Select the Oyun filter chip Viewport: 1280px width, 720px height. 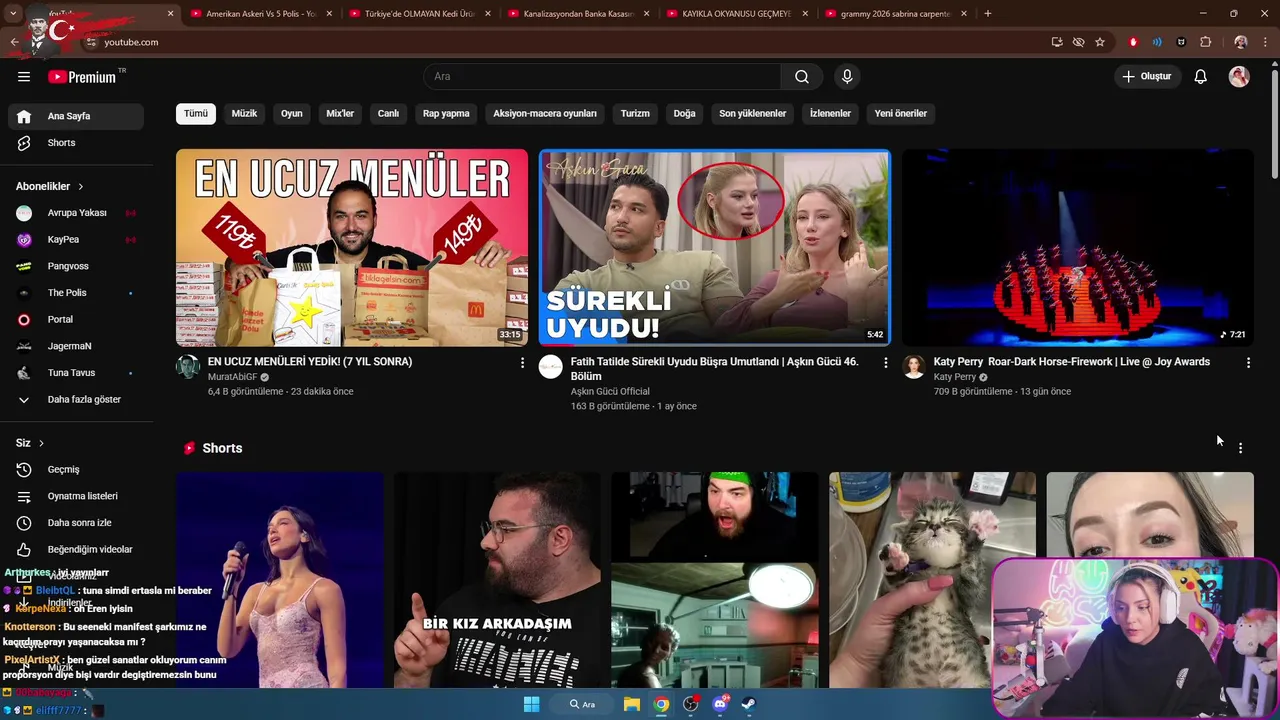292,114
